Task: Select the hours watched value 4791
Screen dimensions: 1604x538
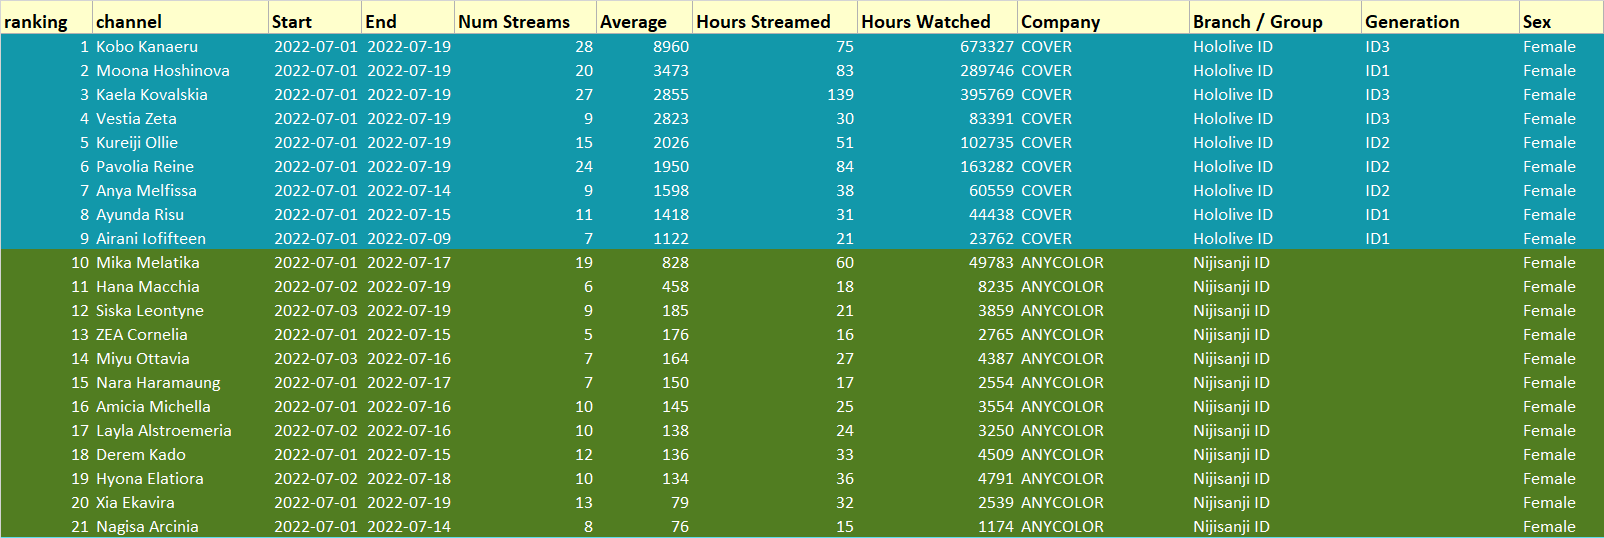Action: (x=996, y=478)
